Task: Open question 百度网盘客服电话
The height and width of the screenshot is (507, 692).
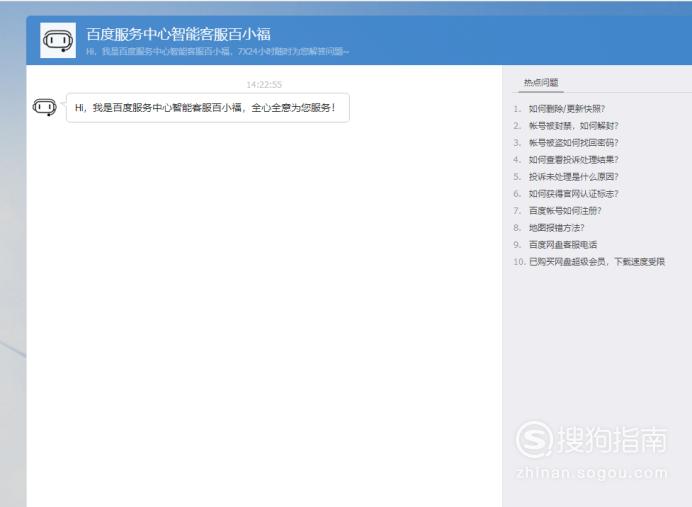Action: click(x=563, y=245)
